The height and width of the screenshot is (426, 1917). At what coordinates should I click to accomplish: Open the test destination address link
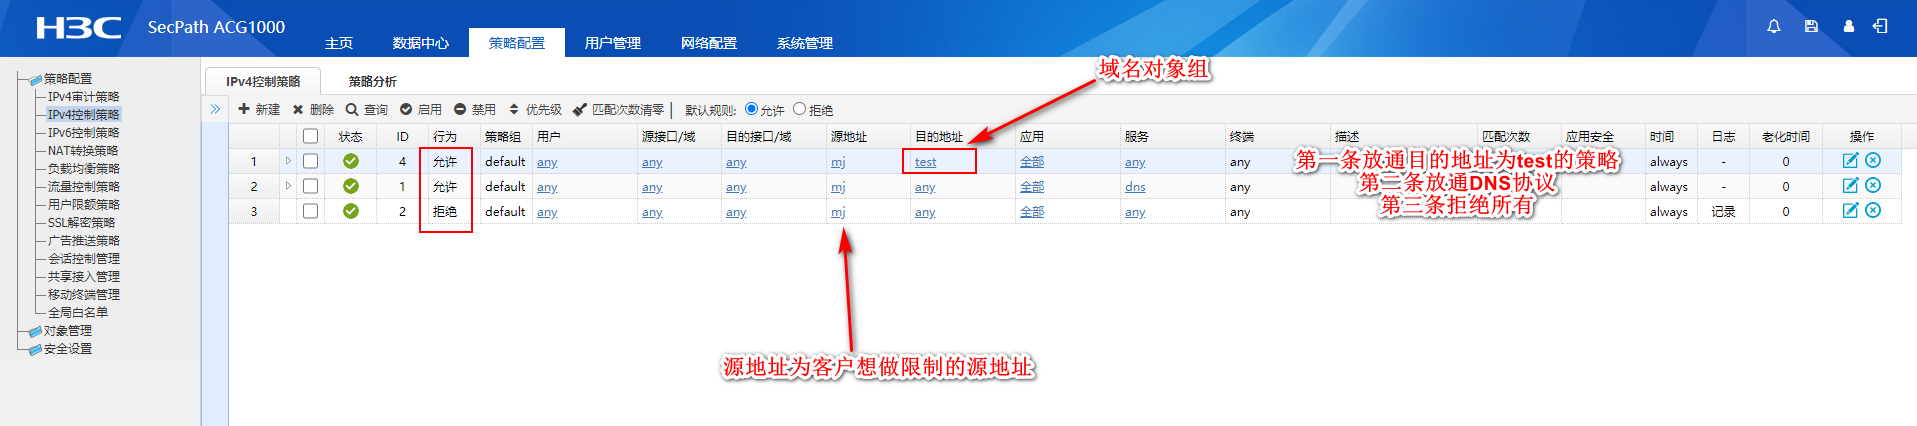[925, 162]
